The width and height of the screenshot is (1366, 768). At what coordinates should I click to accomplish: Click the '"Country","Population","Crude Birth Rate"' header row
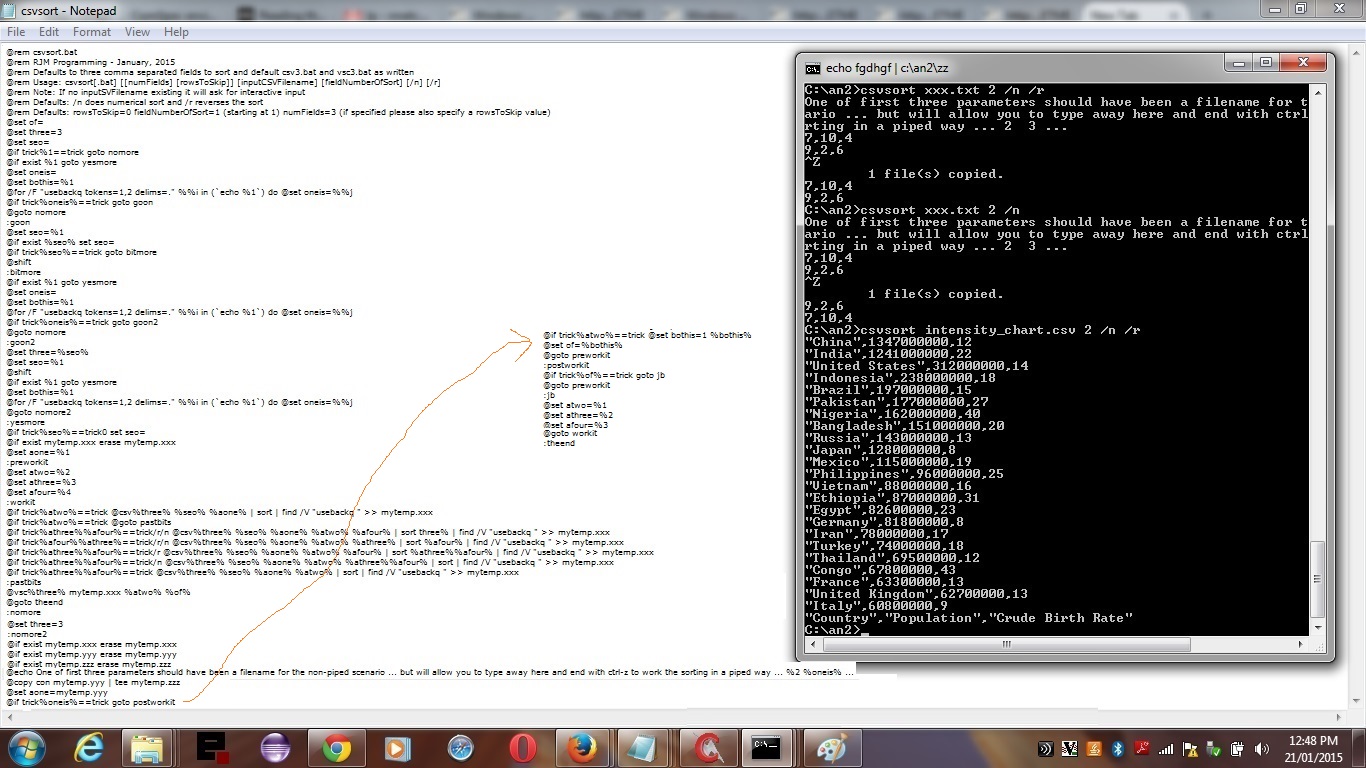click(x=968, y=618)
